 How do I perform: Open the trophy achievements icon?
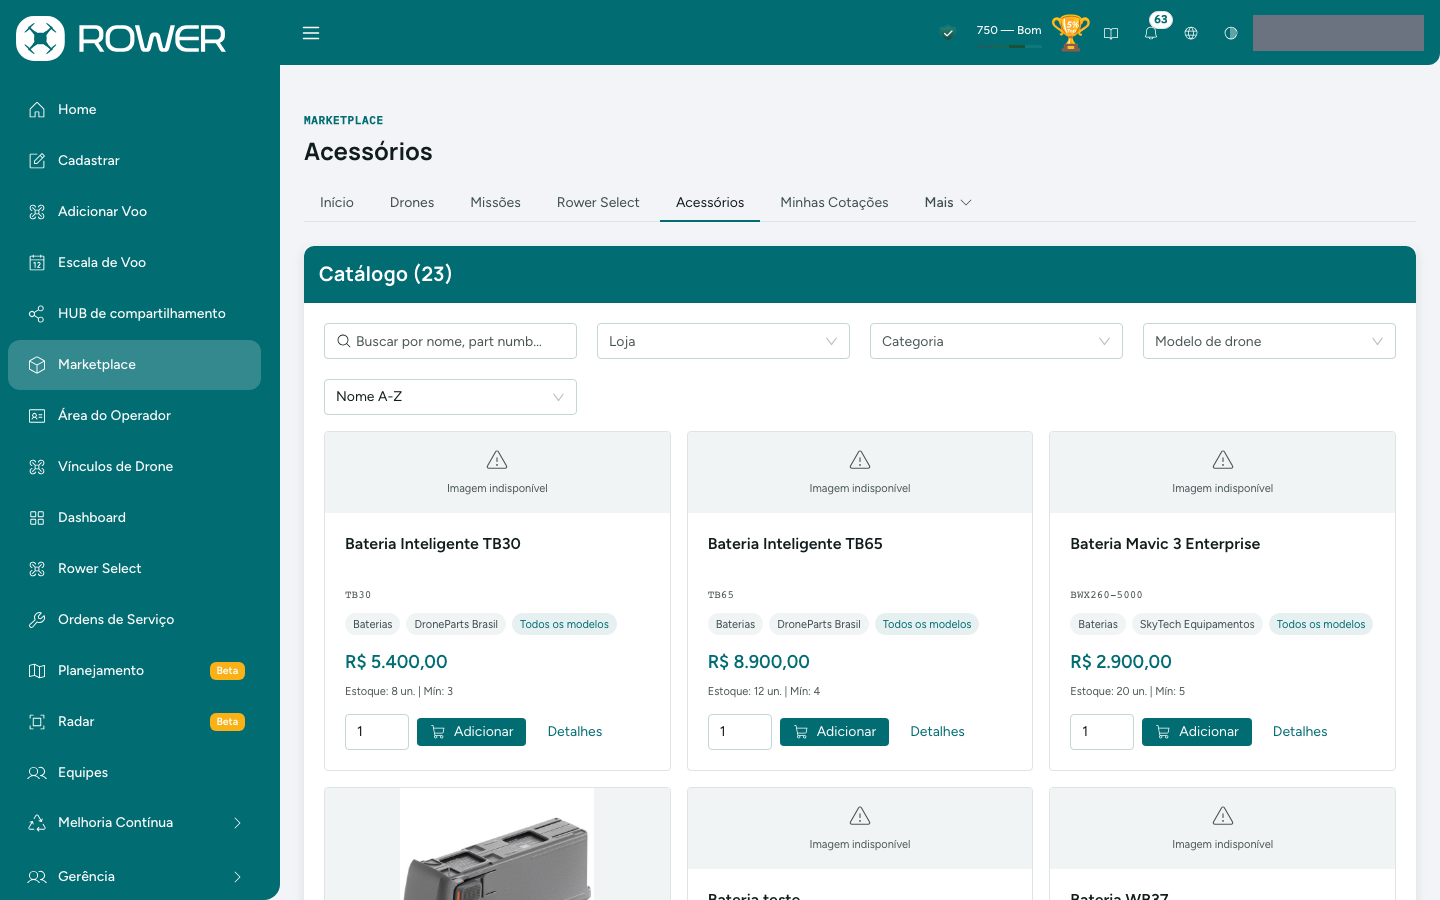pos(1071,33)
